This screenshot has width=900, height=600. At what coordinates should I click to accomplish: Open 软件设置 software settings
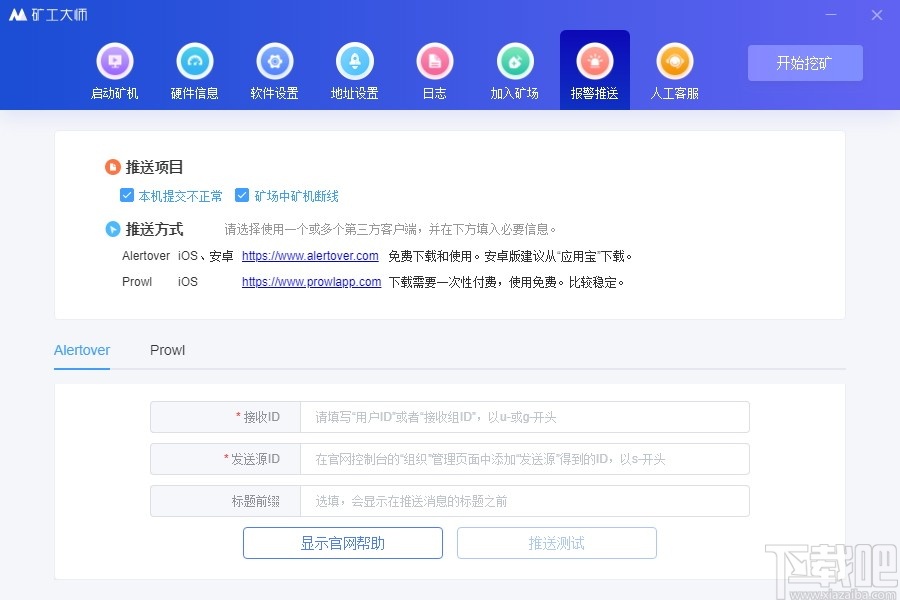point(274,68)
